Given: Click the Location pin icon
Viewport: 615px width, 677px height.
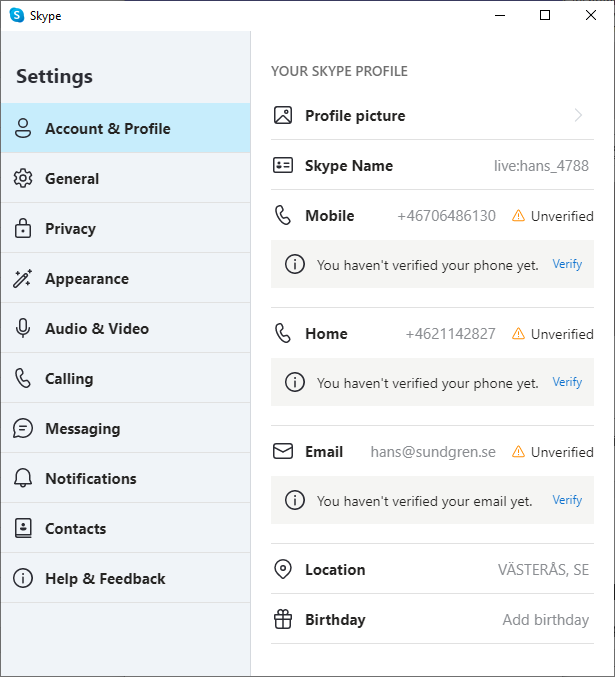Looking at the screenshot, I should coord(283,569).
